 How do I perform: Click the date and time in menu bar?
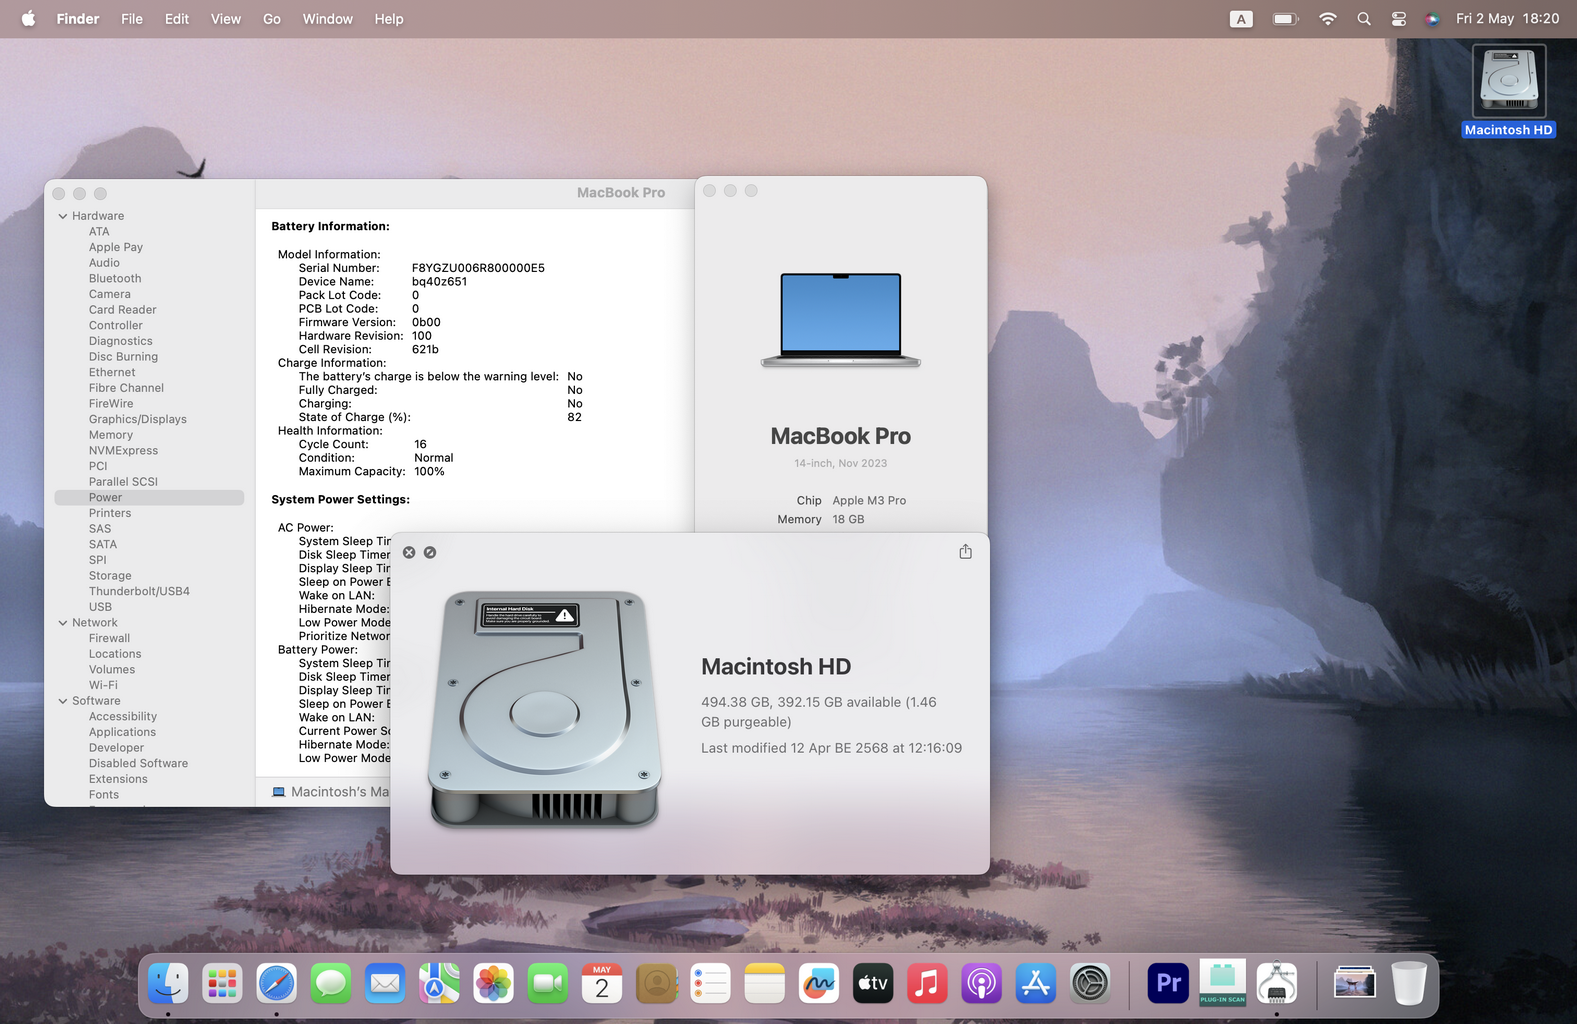pos(1507,19)
